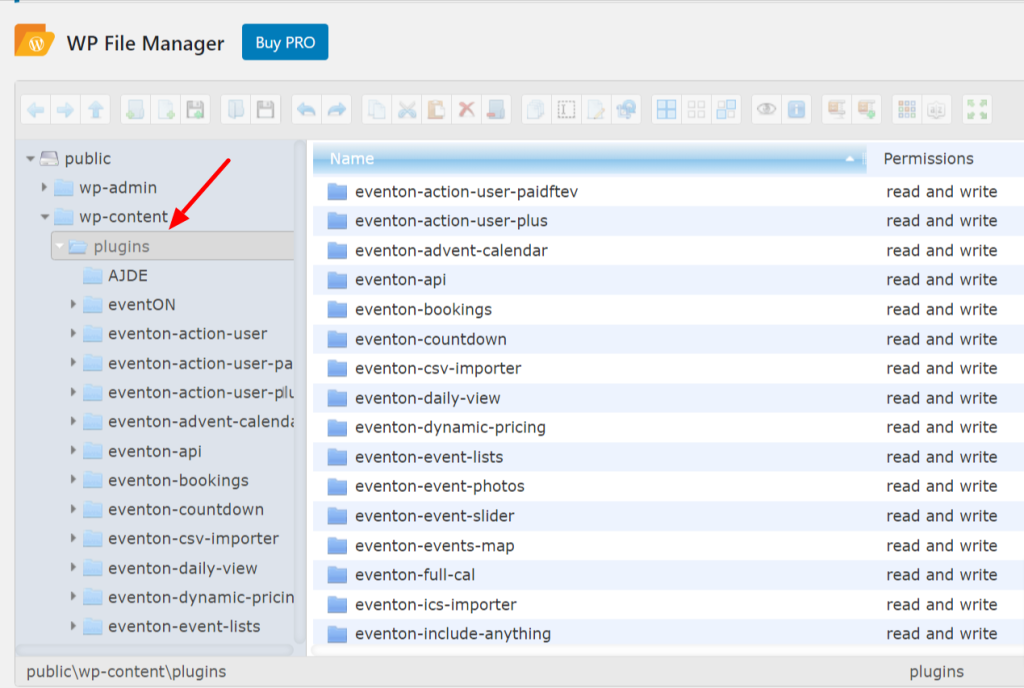1024x688 pixels.
Task: Click the Buy PRO button
Action: (x=285, y=42)
